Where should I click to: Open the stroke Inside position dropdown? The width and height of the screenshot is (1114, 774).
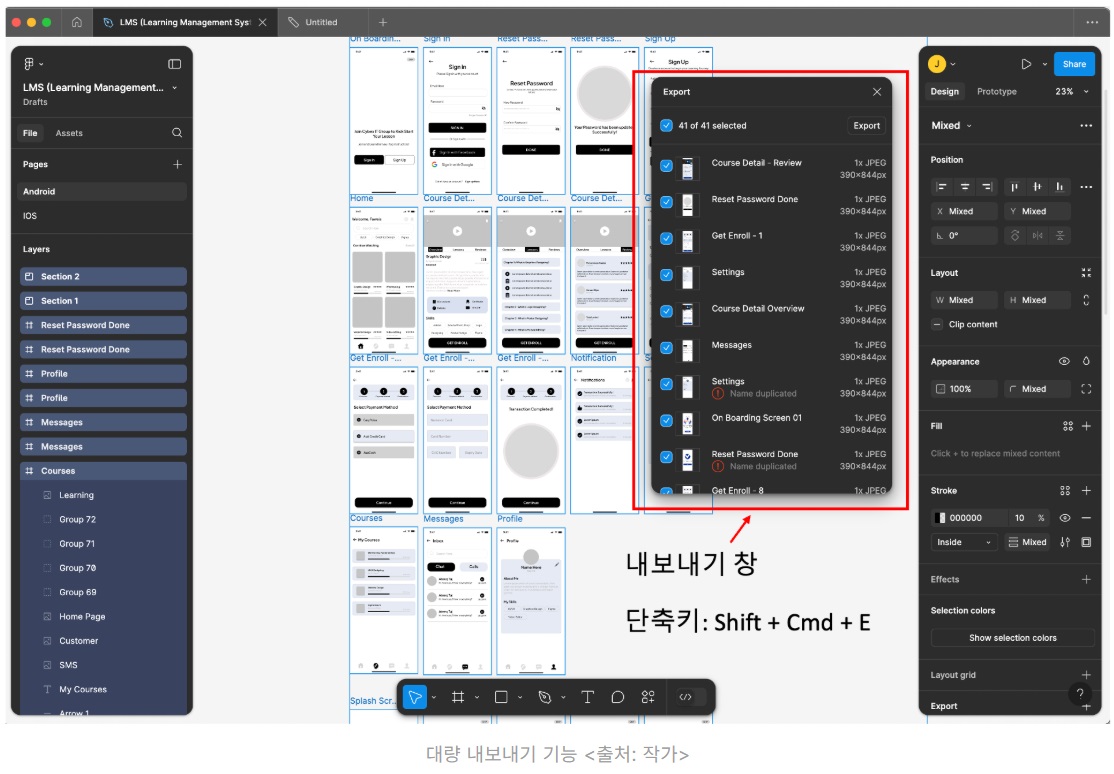pos(963,542)
